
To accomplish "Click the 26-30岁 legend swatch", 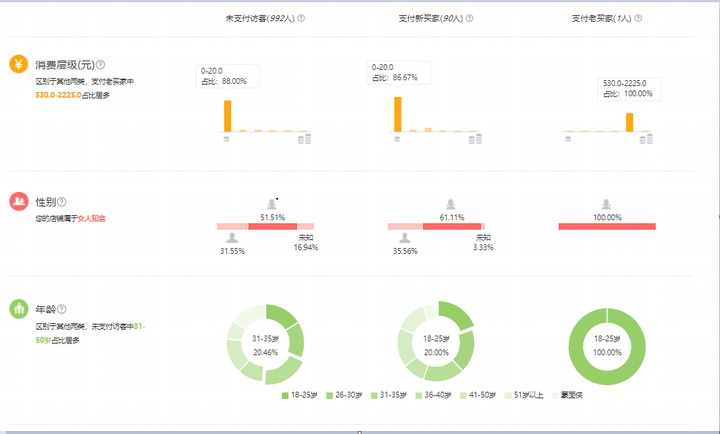I will (x=329, y=395).
